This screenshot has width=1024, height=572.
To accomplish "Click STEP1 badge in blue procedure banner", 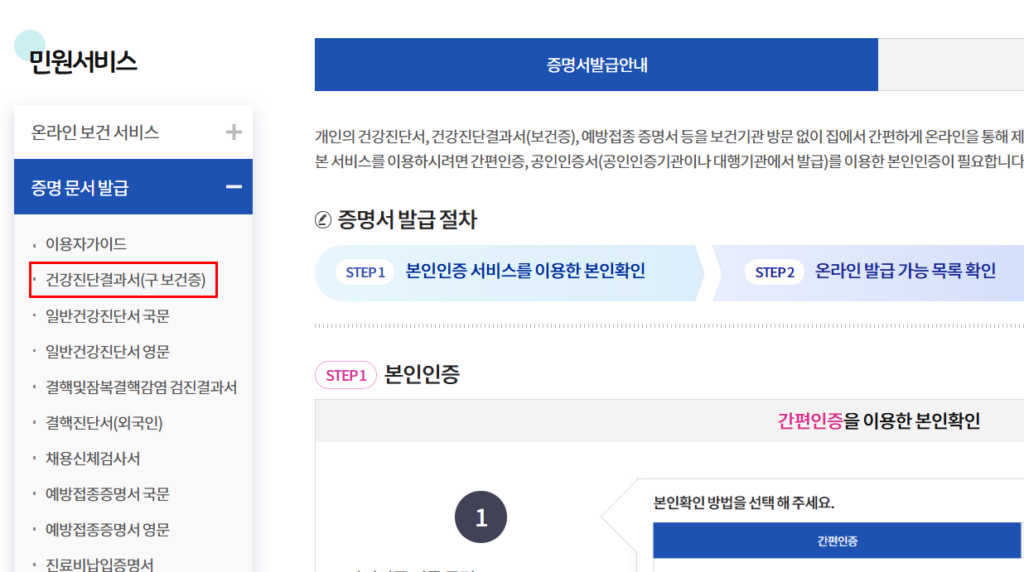I will point(365,272).
